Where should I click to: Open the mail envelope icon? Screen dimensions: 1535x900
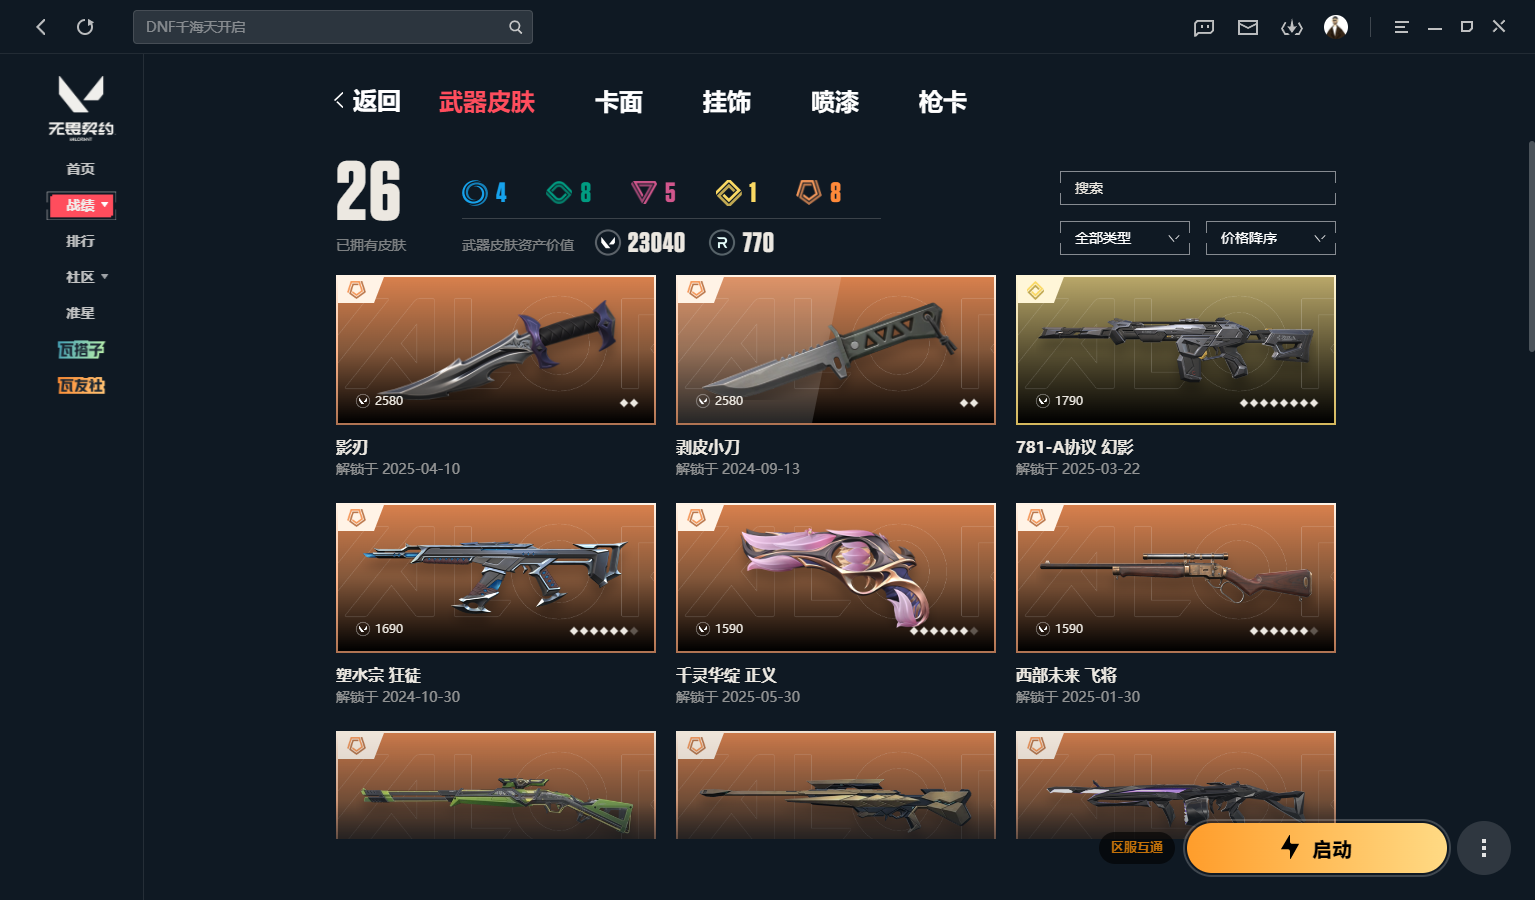1248,27
